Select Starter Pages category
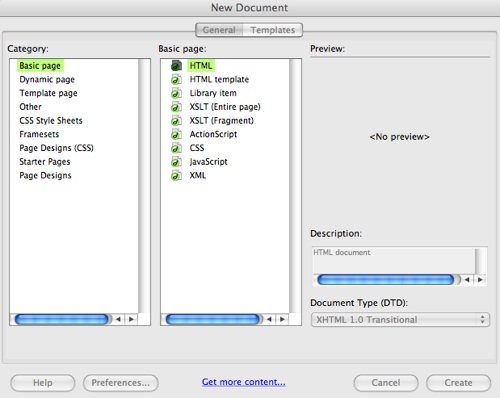This screenshot has width=500, height=398. click(45, 162)
